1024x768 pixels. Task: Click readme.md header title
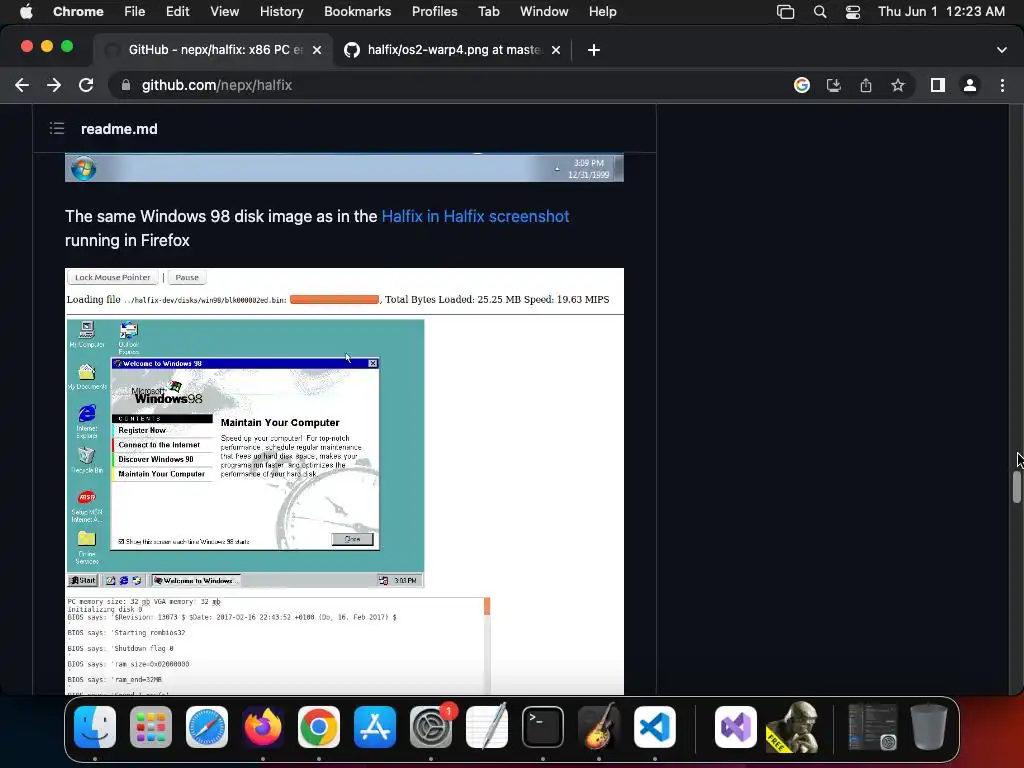(x=119, y=129)
